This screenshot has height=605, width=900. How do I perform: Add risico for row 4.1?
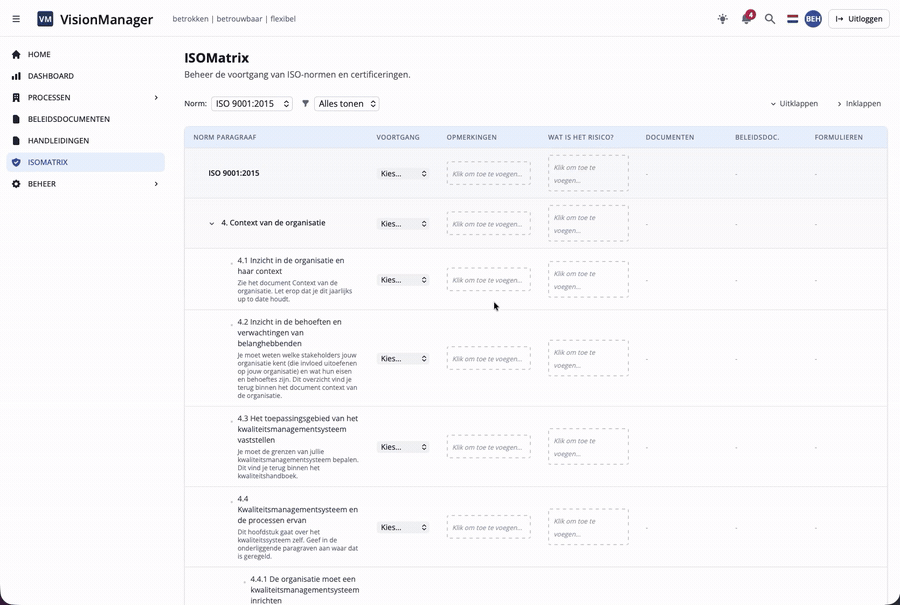click(x=588, y=280)
